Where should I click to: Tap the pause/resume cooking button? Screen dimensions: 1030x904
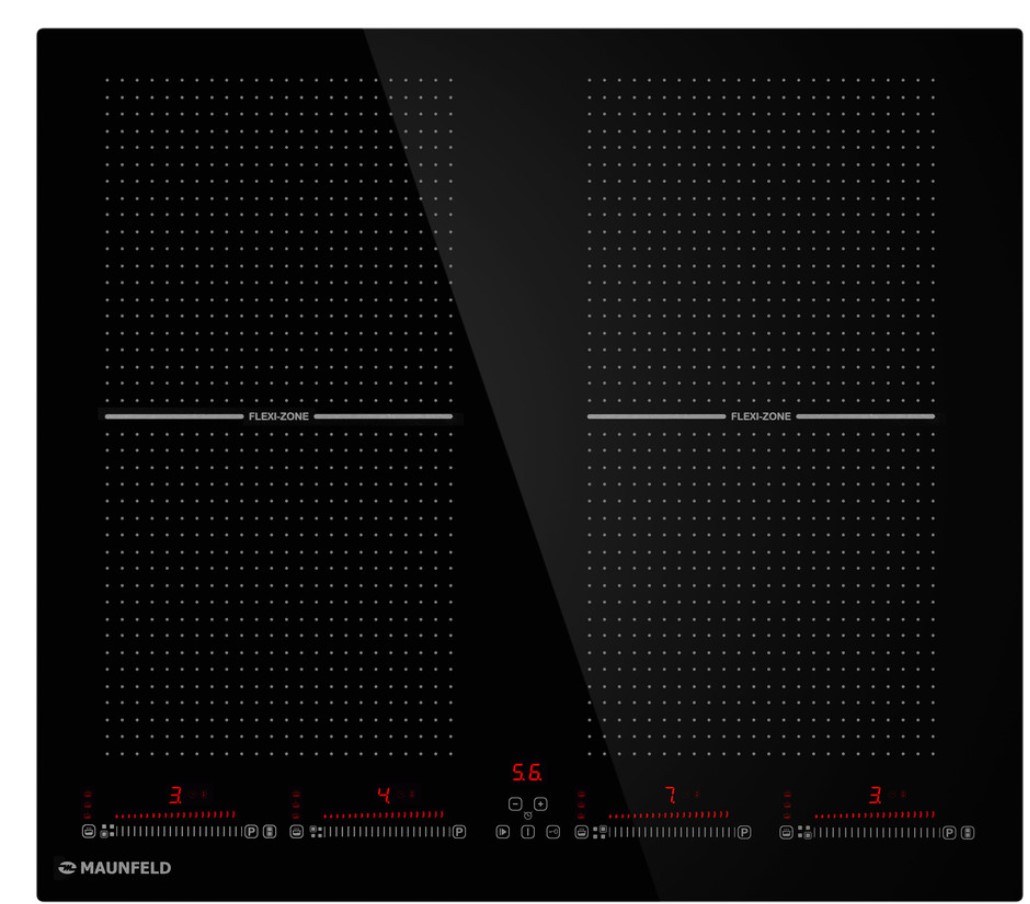pos(503,831)
